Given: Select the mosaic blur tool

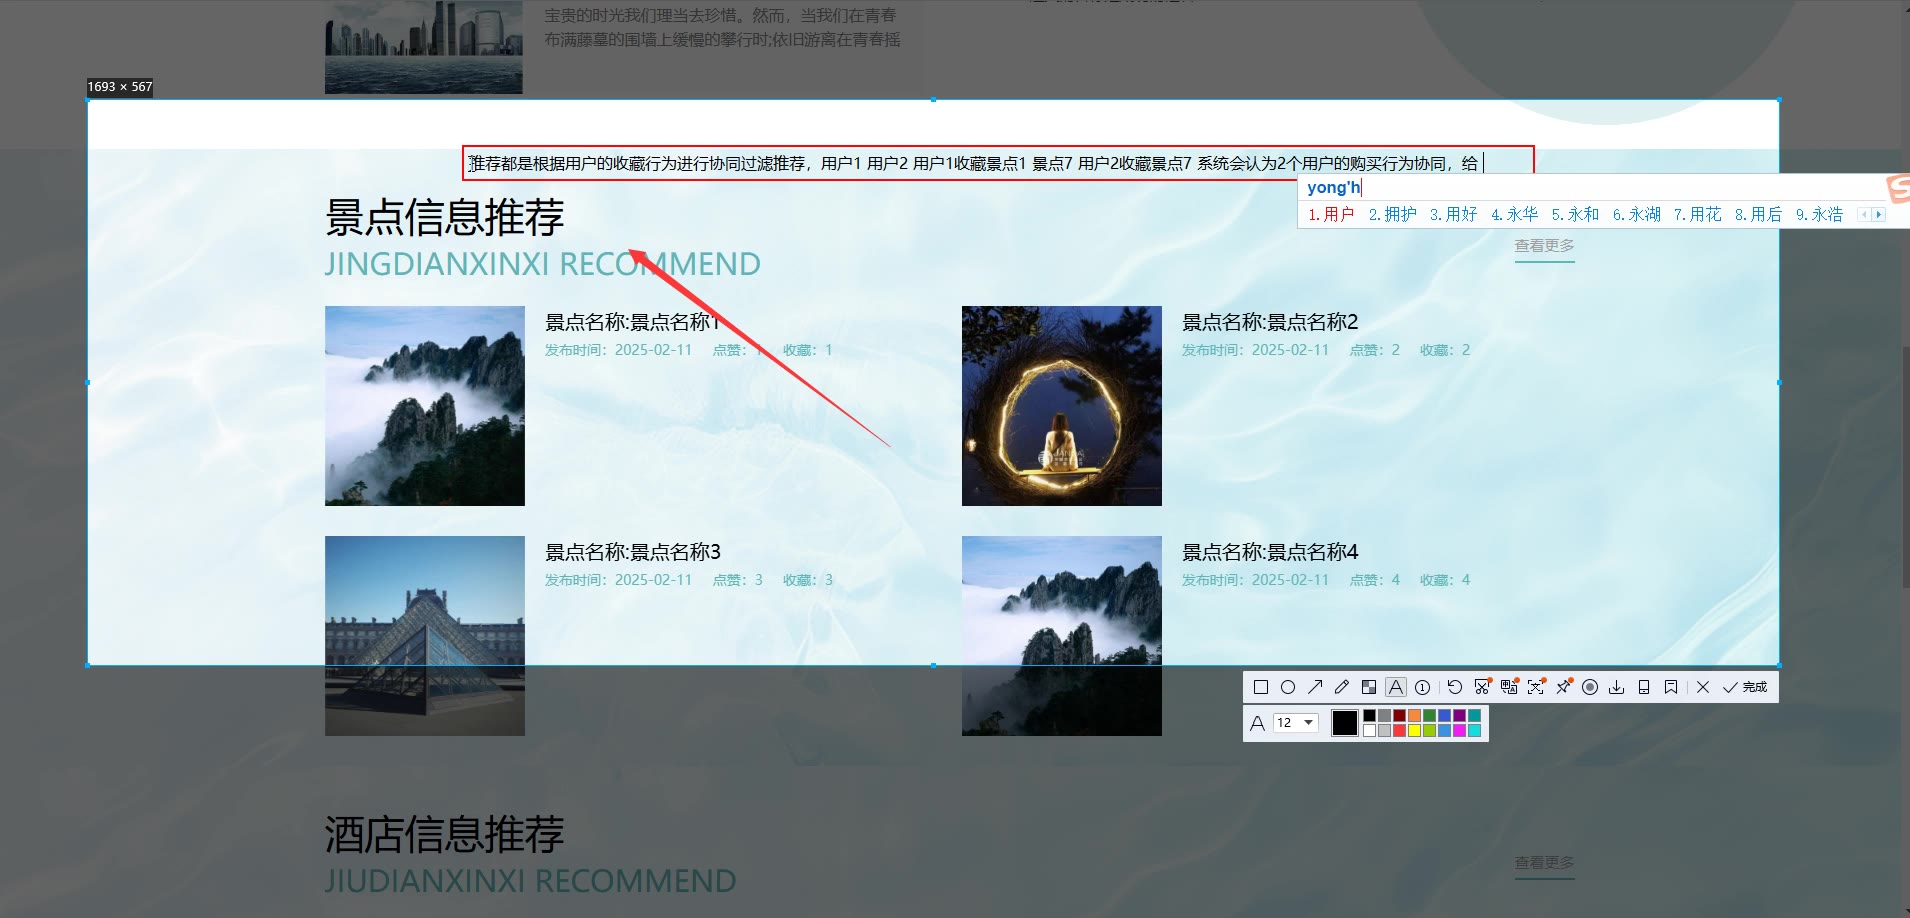Looking at the screenshot, I should click(1369, 687).
